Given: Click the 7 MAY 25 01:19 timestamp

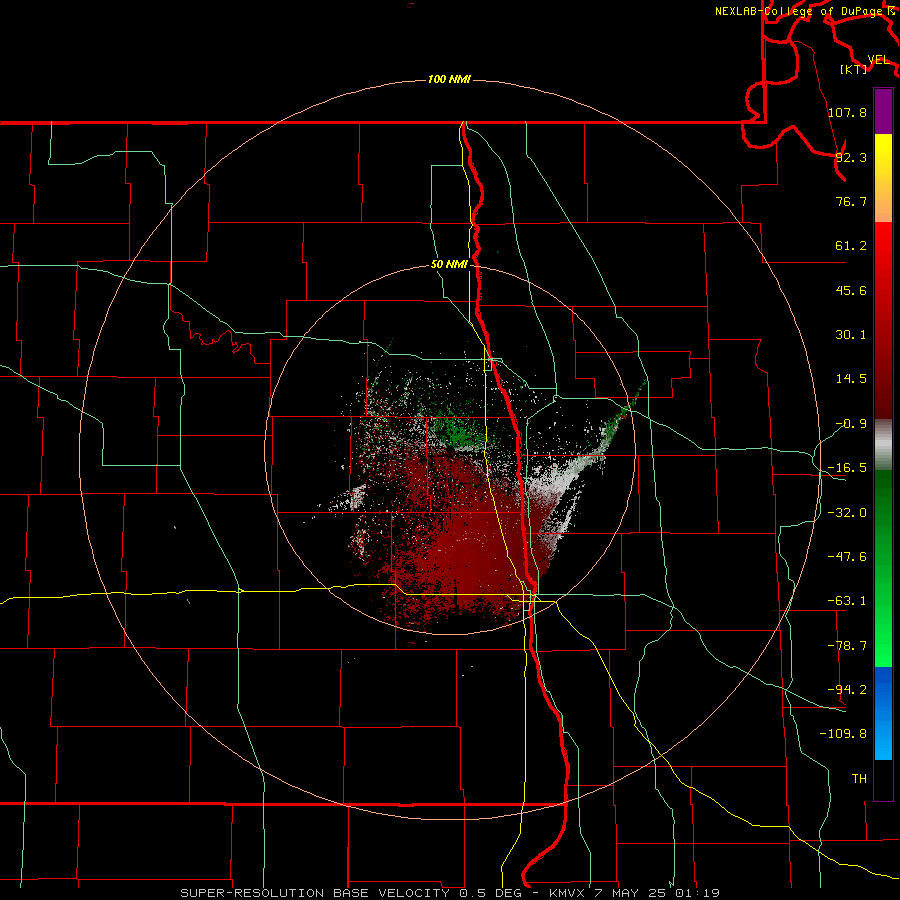Looking at the screenshot, I should (x=659, y=893).
